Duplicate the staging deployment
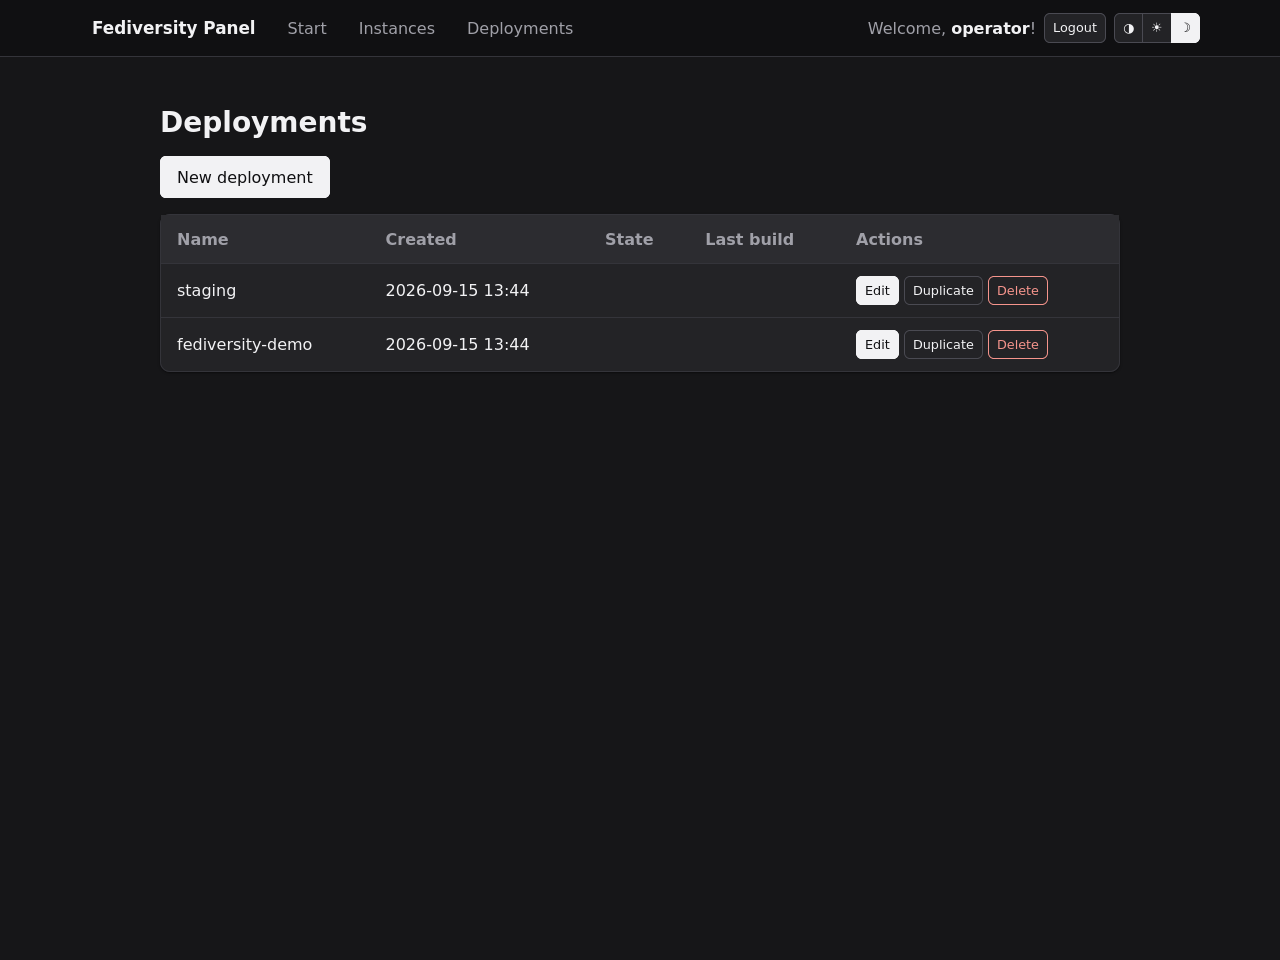Viewport: 1280px width, 960px height. pos(943,290)
